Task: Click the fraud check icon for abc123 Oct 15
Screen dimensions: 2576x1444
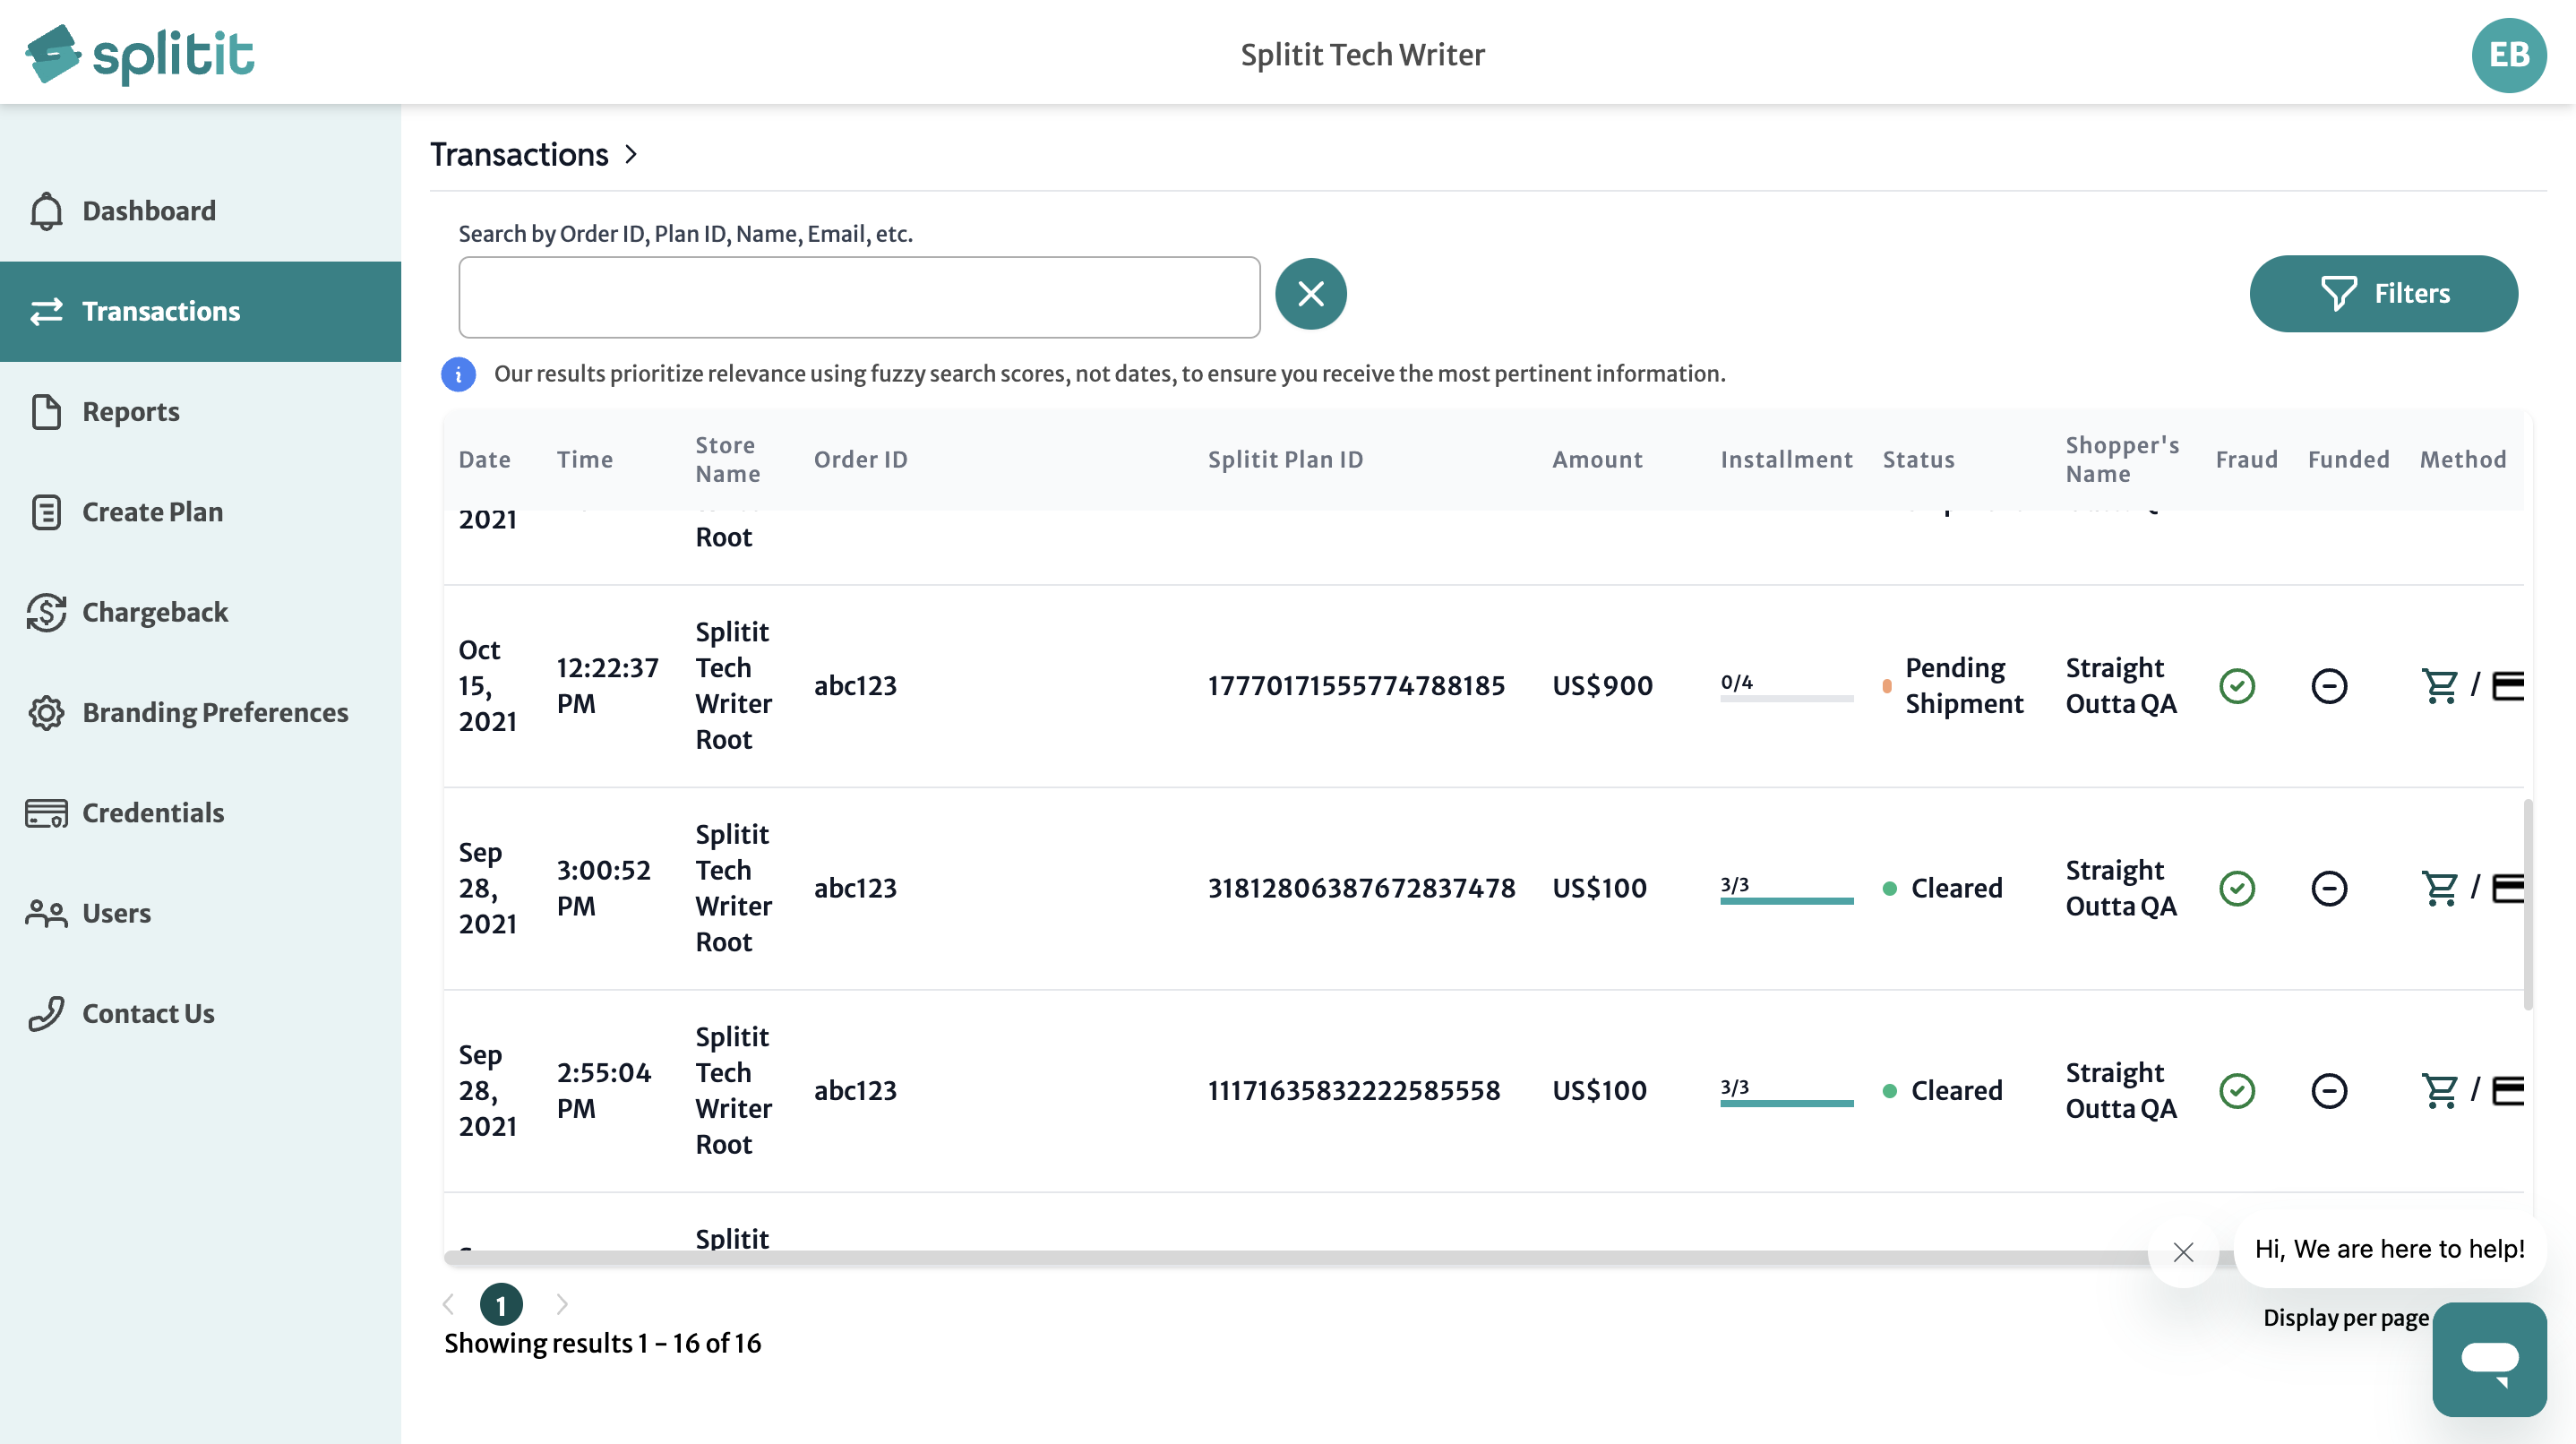Action: coord(2237,686)
